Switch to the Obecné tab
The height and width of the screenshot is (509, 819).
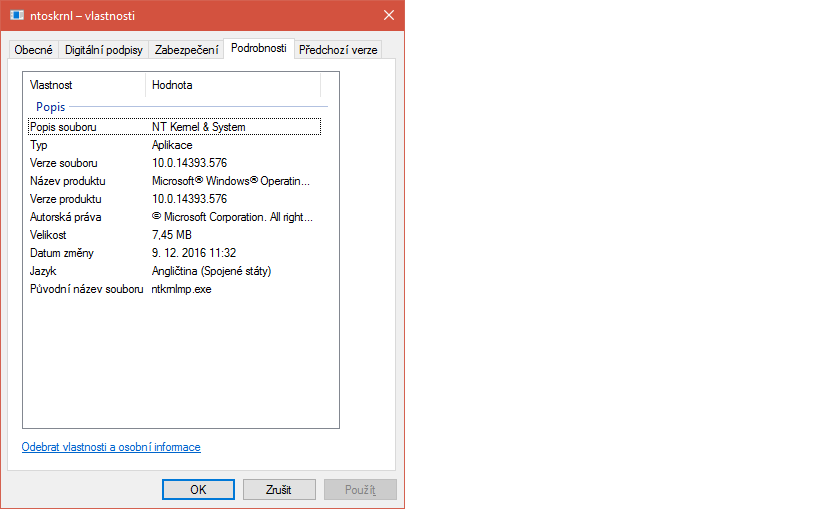[33, 50]
